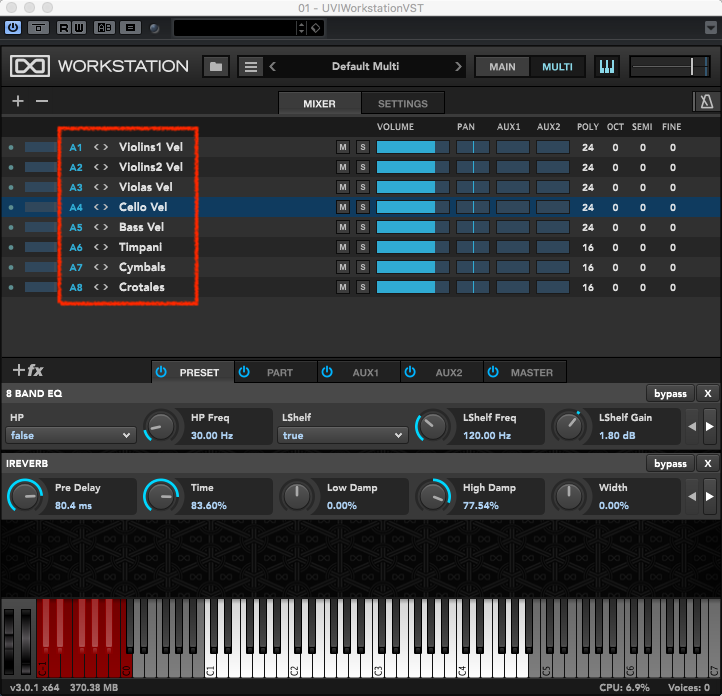
Task: Select the Bass Vel part name
Action: click(141, 227)
